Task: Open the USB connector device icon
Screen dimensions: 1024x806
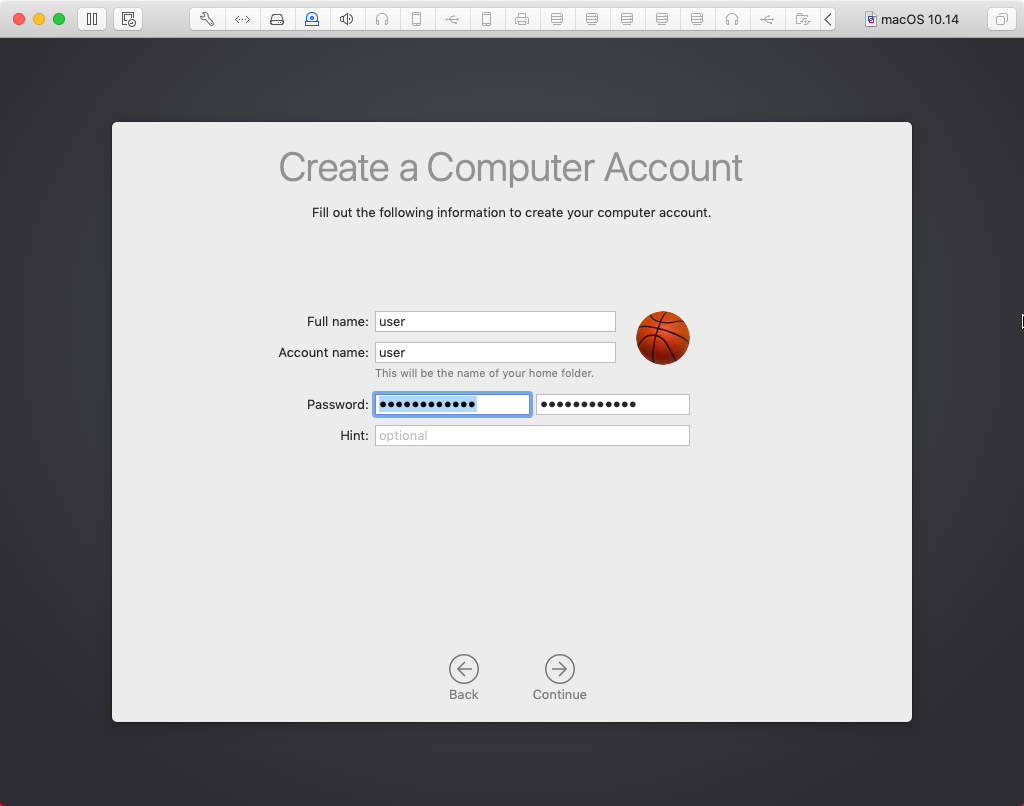Action: click(x=452, y=19)
